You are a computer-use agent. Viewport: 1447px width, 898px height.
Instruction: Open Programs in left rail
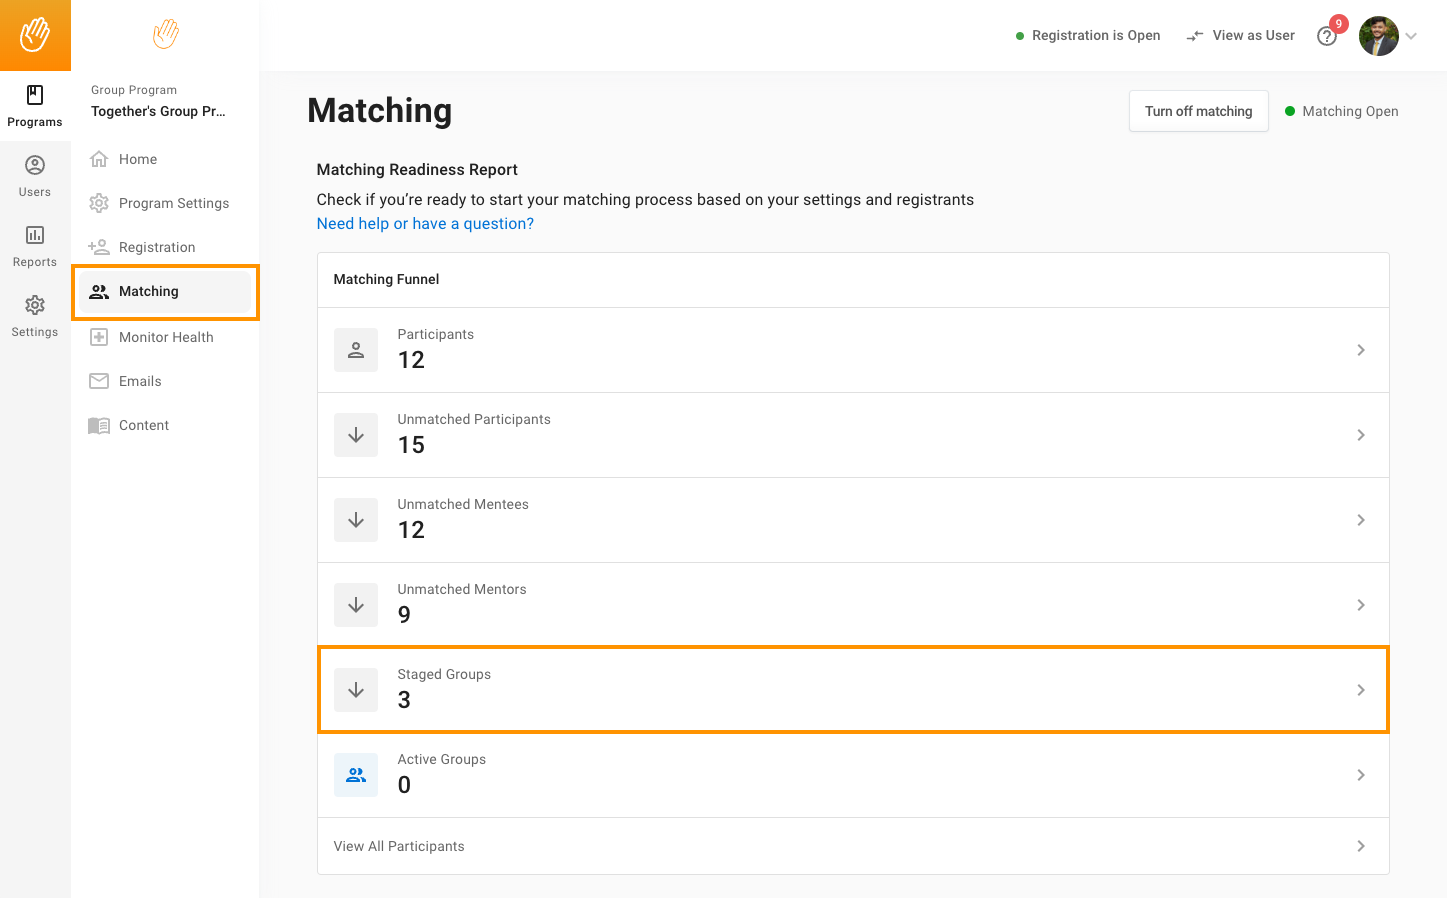tap(35, 106)
